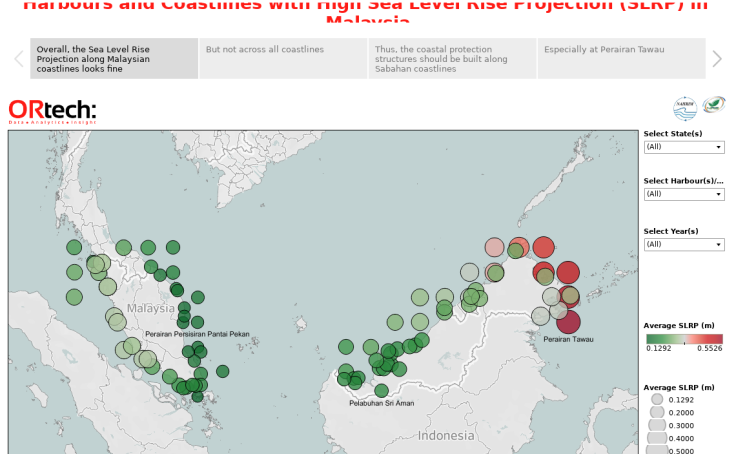Click the Average SLRP color gradient legend
The height and width of the screenshot is (454, 736).
684,339
